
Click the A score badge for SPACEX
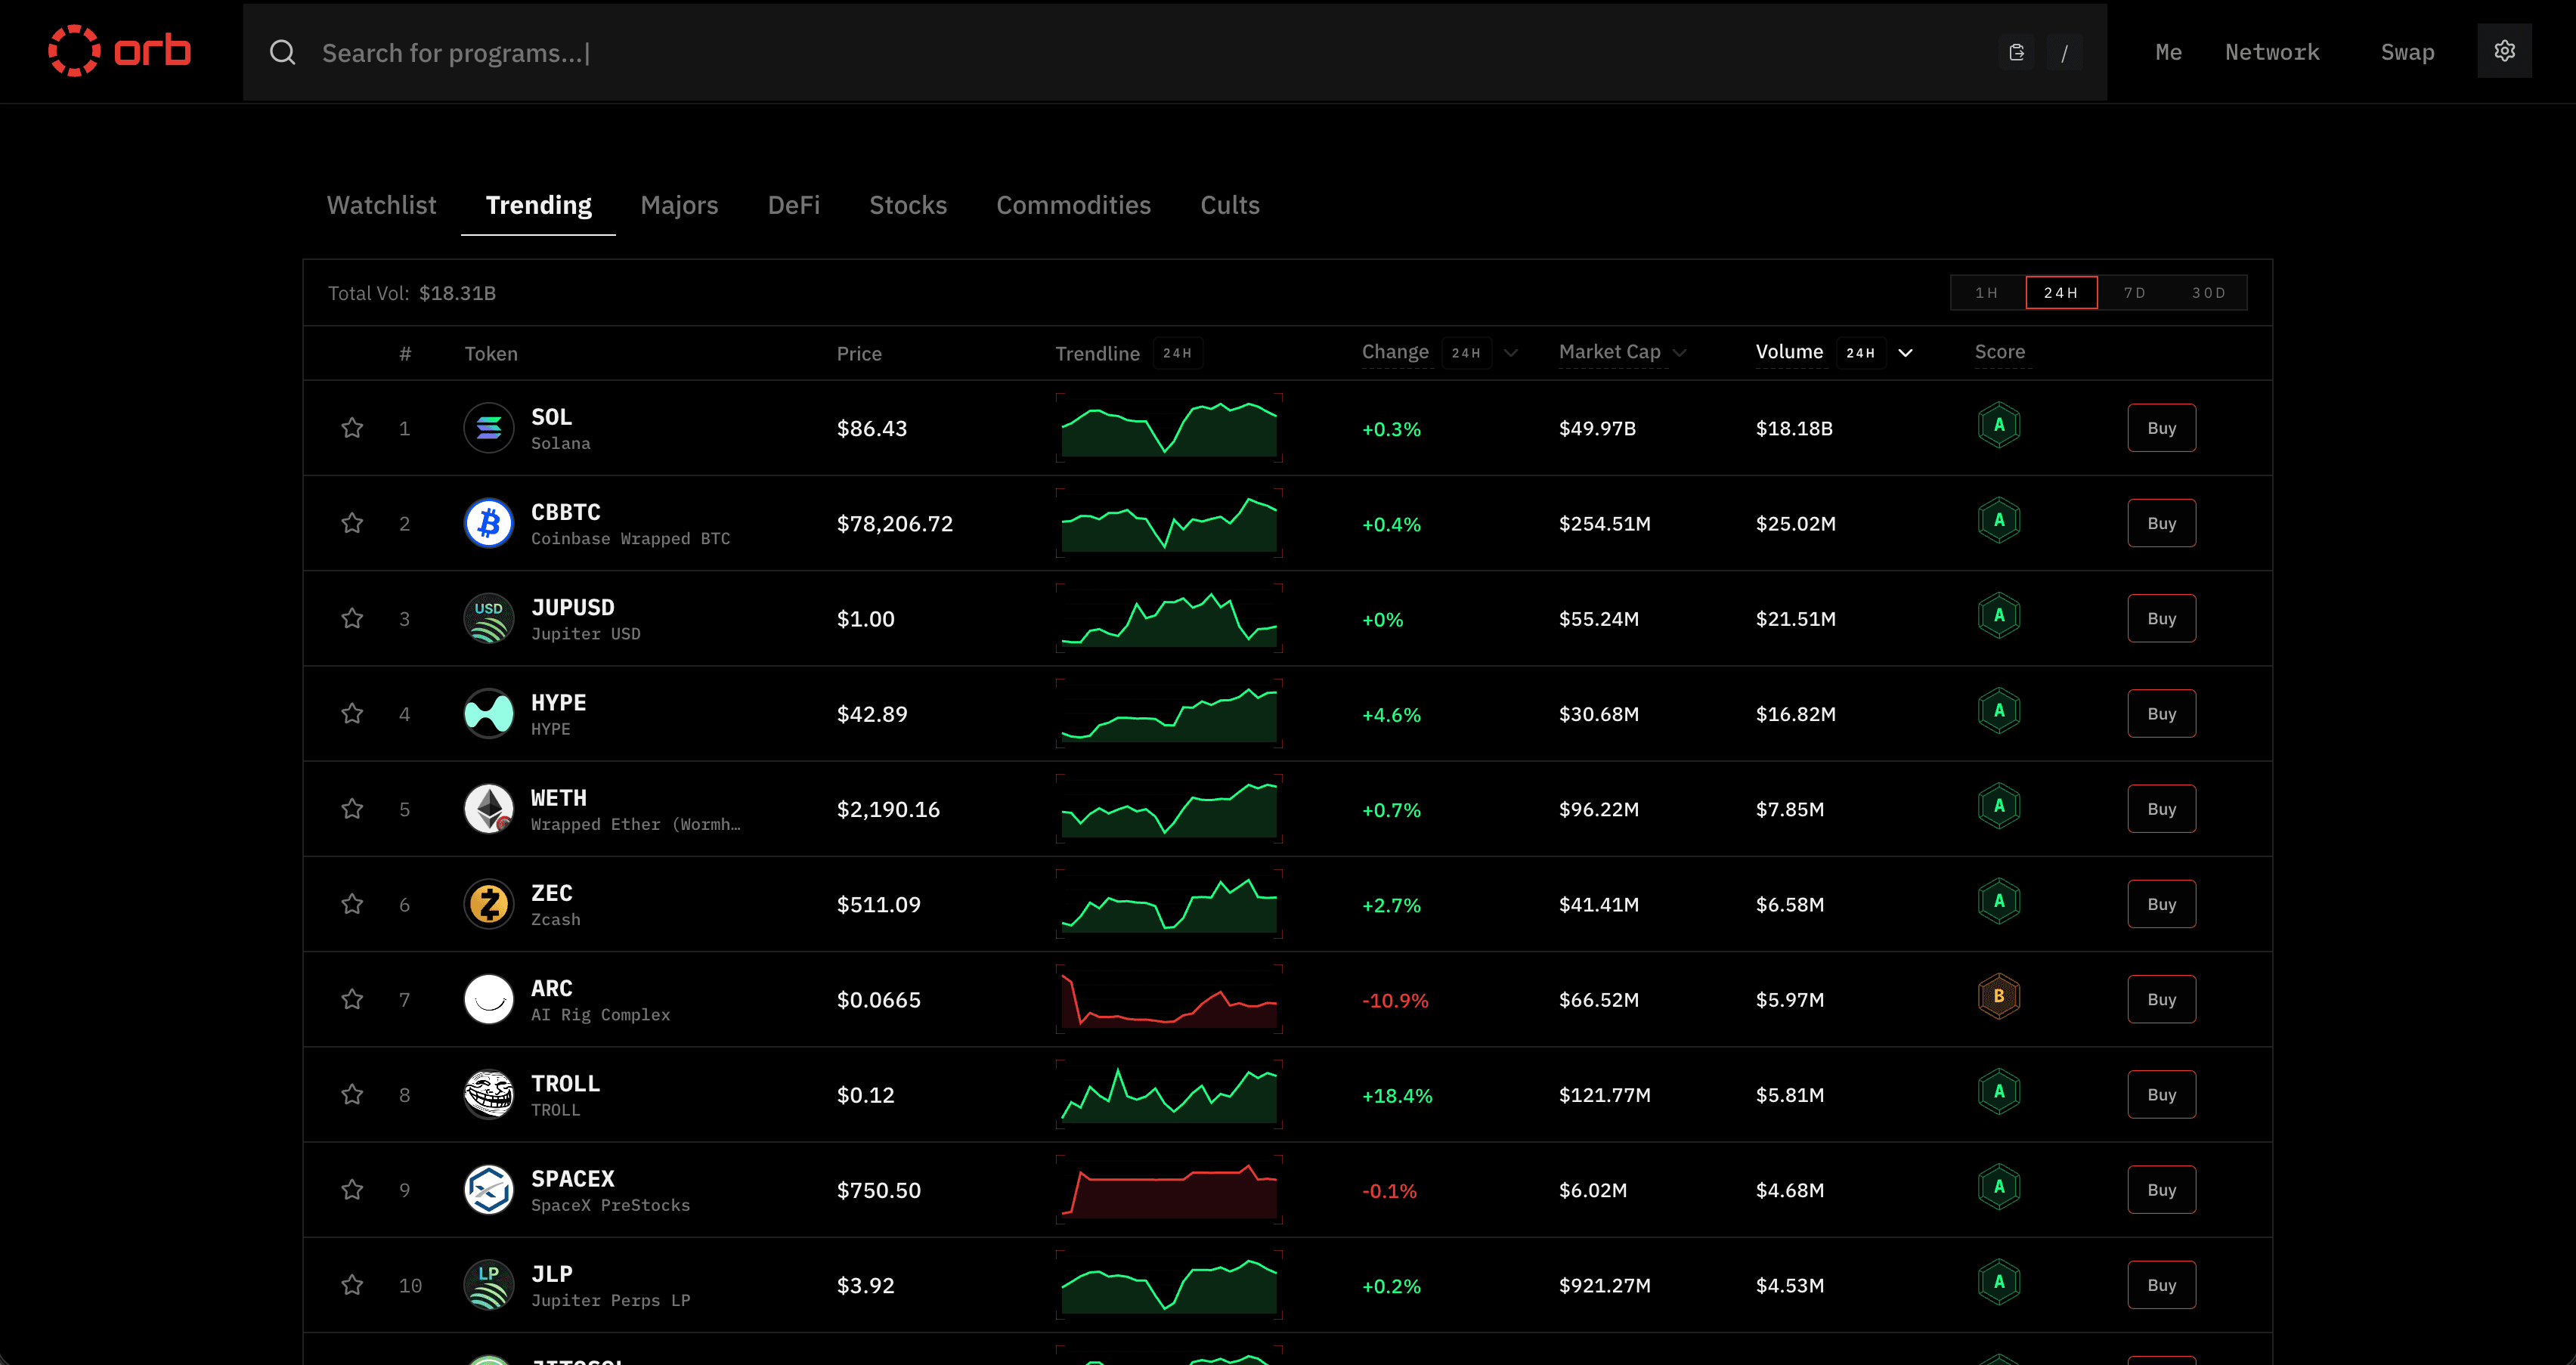[x=1999, y=1187]
